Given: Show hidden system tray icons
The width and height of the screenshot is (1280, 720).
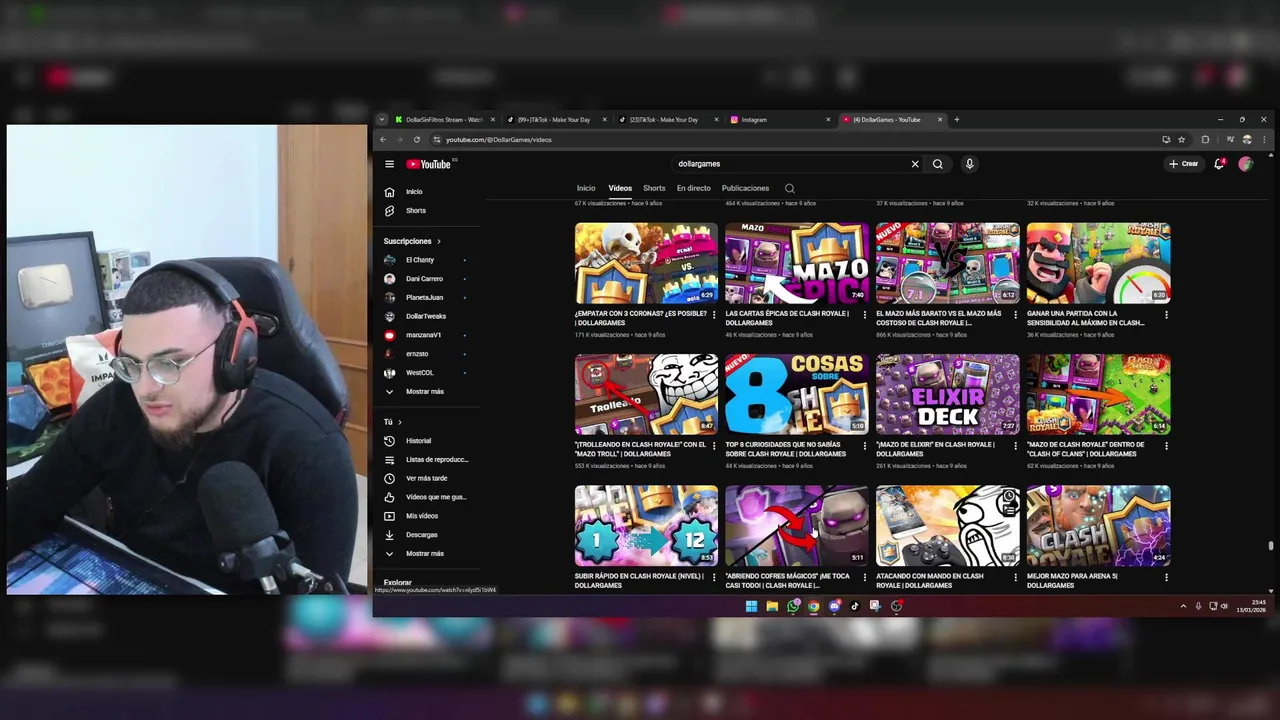Looking at the screenshot, I should [x=1183, y=606].
